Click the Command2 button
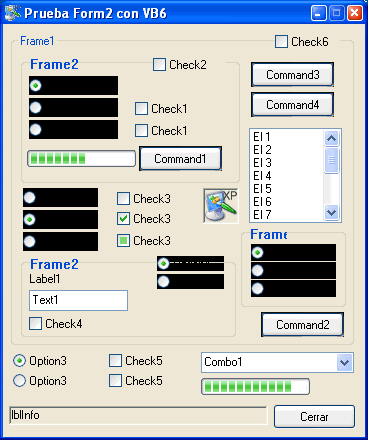Viewport: 368px width, 440px height. point(302,325)
